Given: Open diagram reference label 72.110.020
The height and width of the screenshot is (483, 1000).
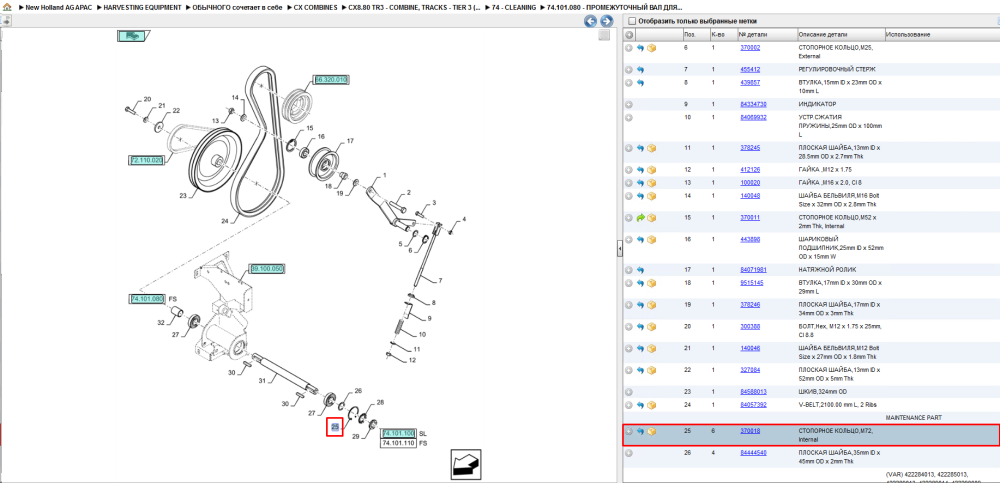Looking at the screenshot, I should [147, 160].
